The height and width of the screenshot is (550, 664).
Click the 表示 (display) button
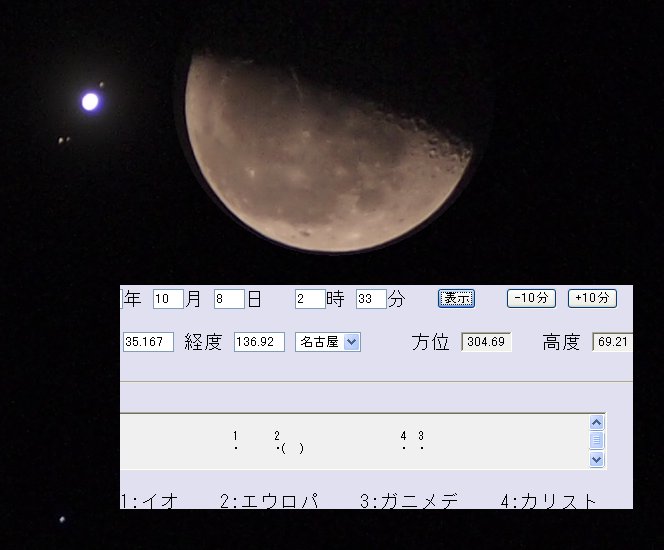(456, 298)
